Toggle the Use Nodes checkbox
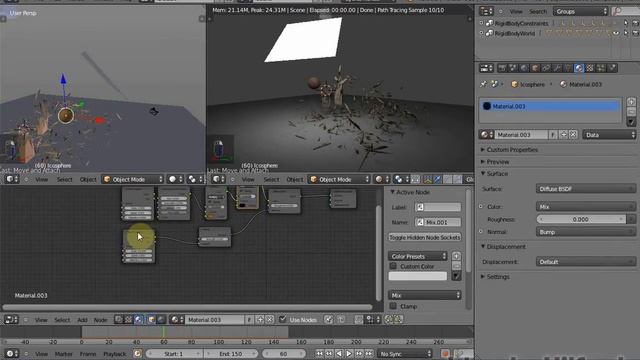 (282, 319)
